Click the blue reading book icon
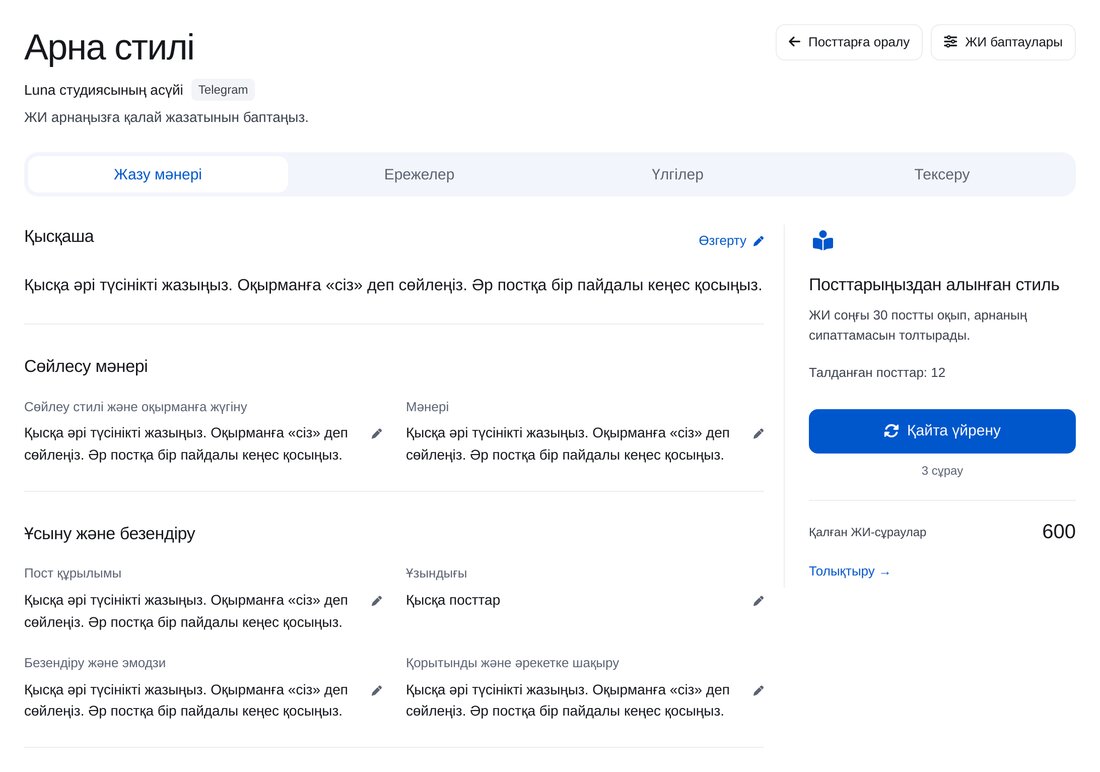Viewport: 1100px width, 772px height. [x=823, y=241]
